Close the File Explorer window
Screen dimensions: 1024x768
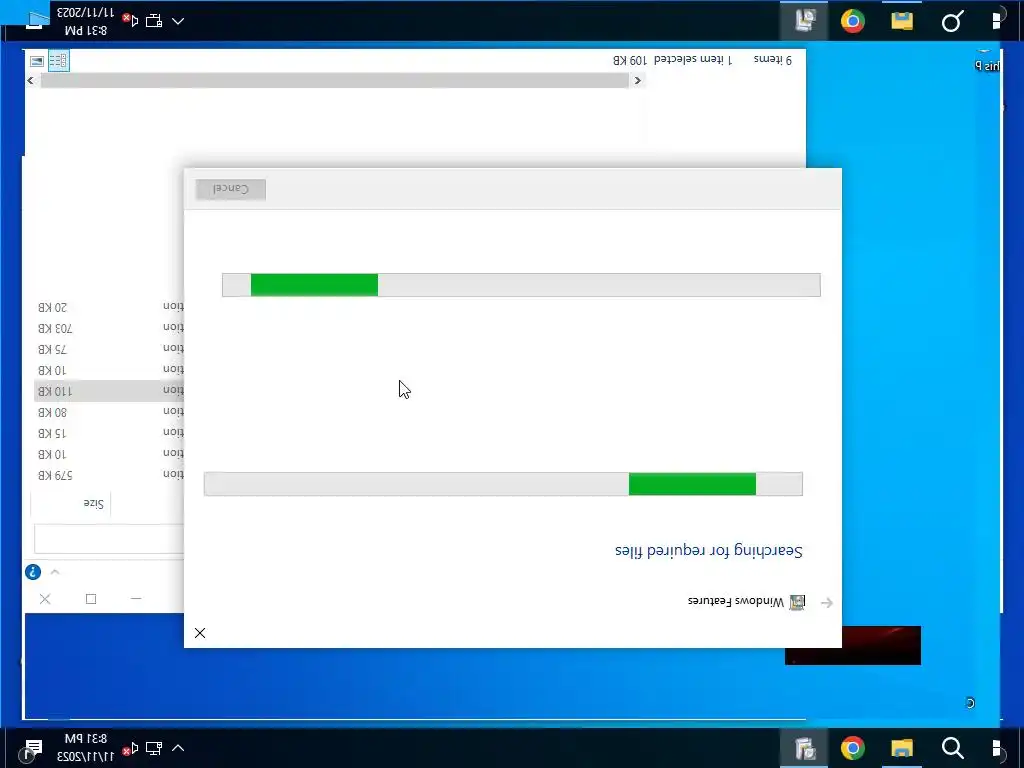pyautogui.click(x=45, y=599)
